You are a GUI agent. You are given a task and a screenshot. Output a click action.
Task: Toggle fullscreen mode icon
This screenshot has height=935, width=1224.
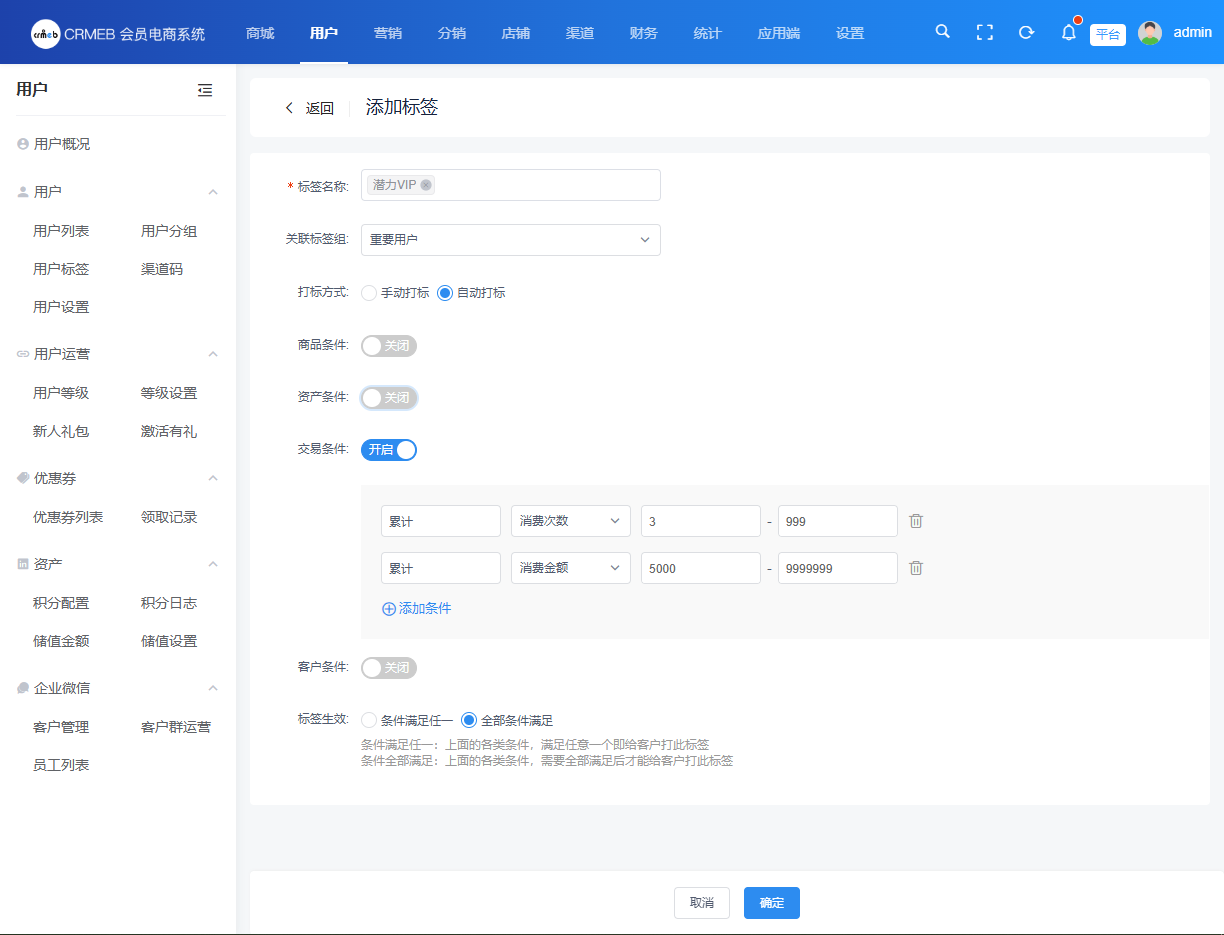pos(984,32)
